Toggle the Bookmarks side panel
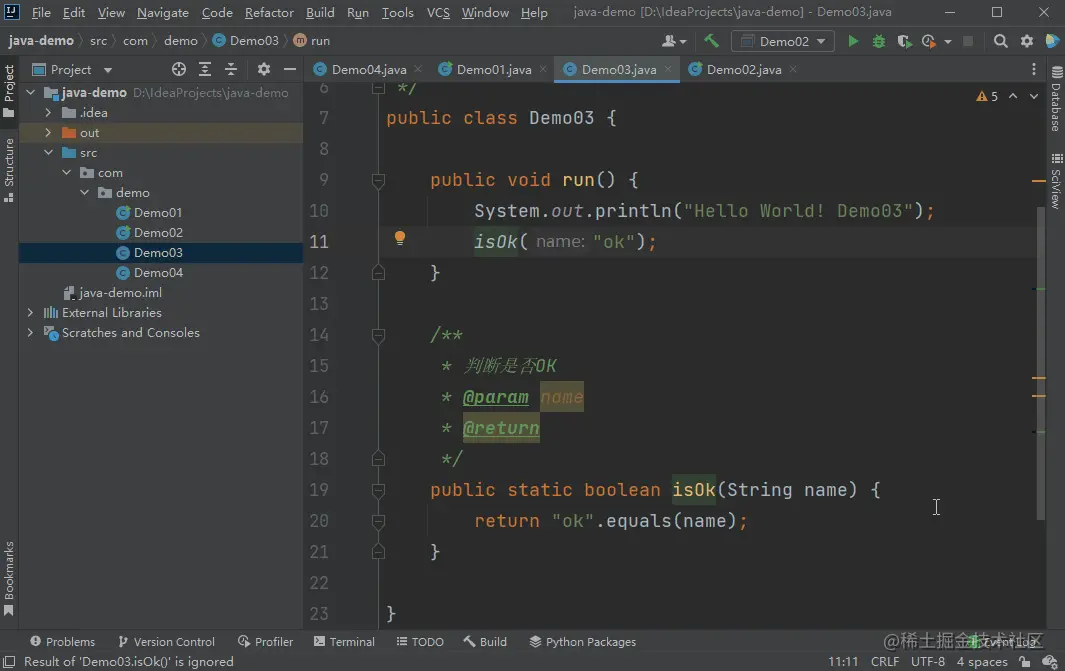This screenshot has width=1065, height=671. click(x=9, y=578)
